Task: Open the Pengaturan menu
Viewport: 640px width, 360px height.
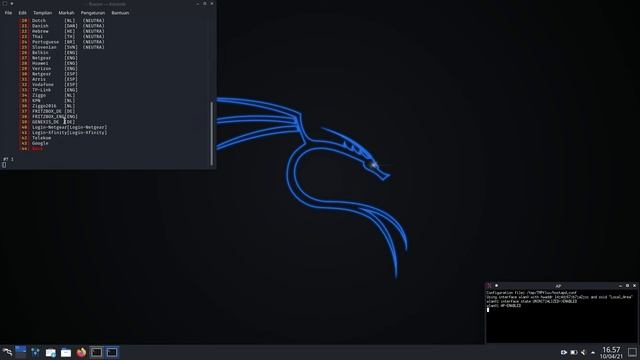Action: click(93, 13)
